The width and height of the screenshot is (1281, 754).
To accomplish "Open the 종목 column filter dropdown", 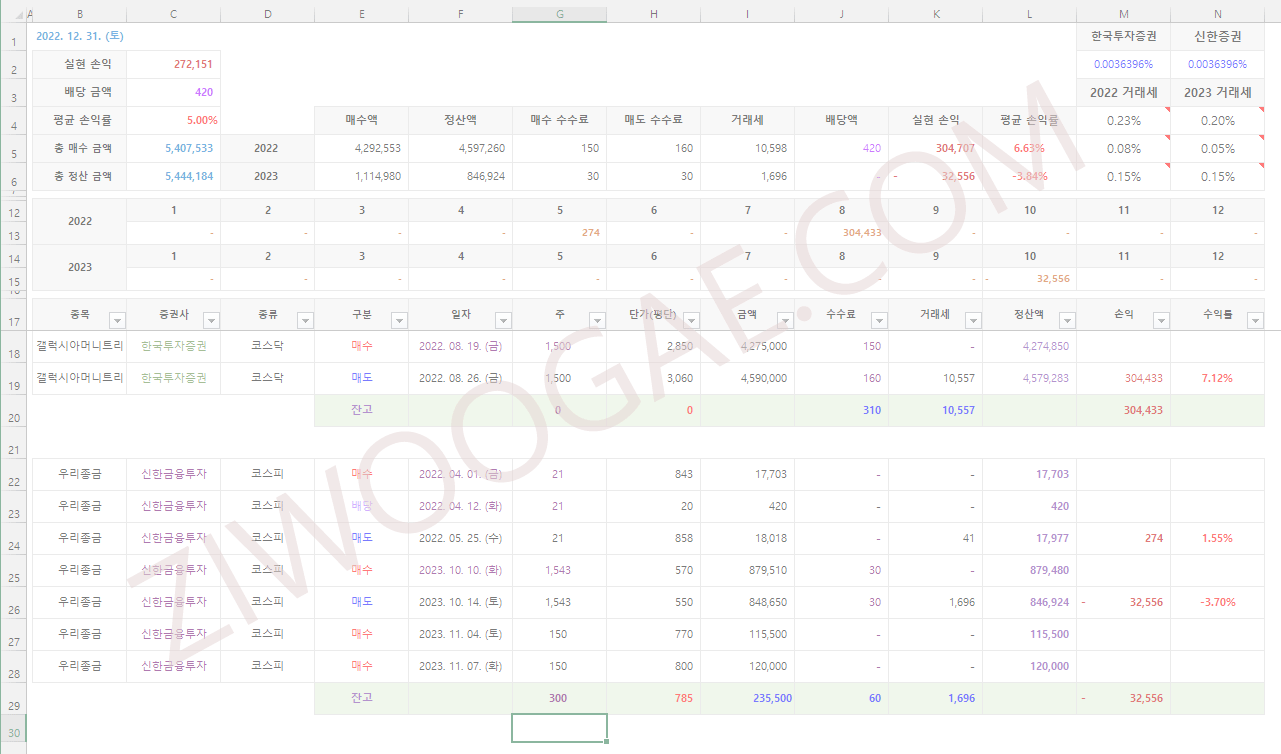I will click(117, 321).
